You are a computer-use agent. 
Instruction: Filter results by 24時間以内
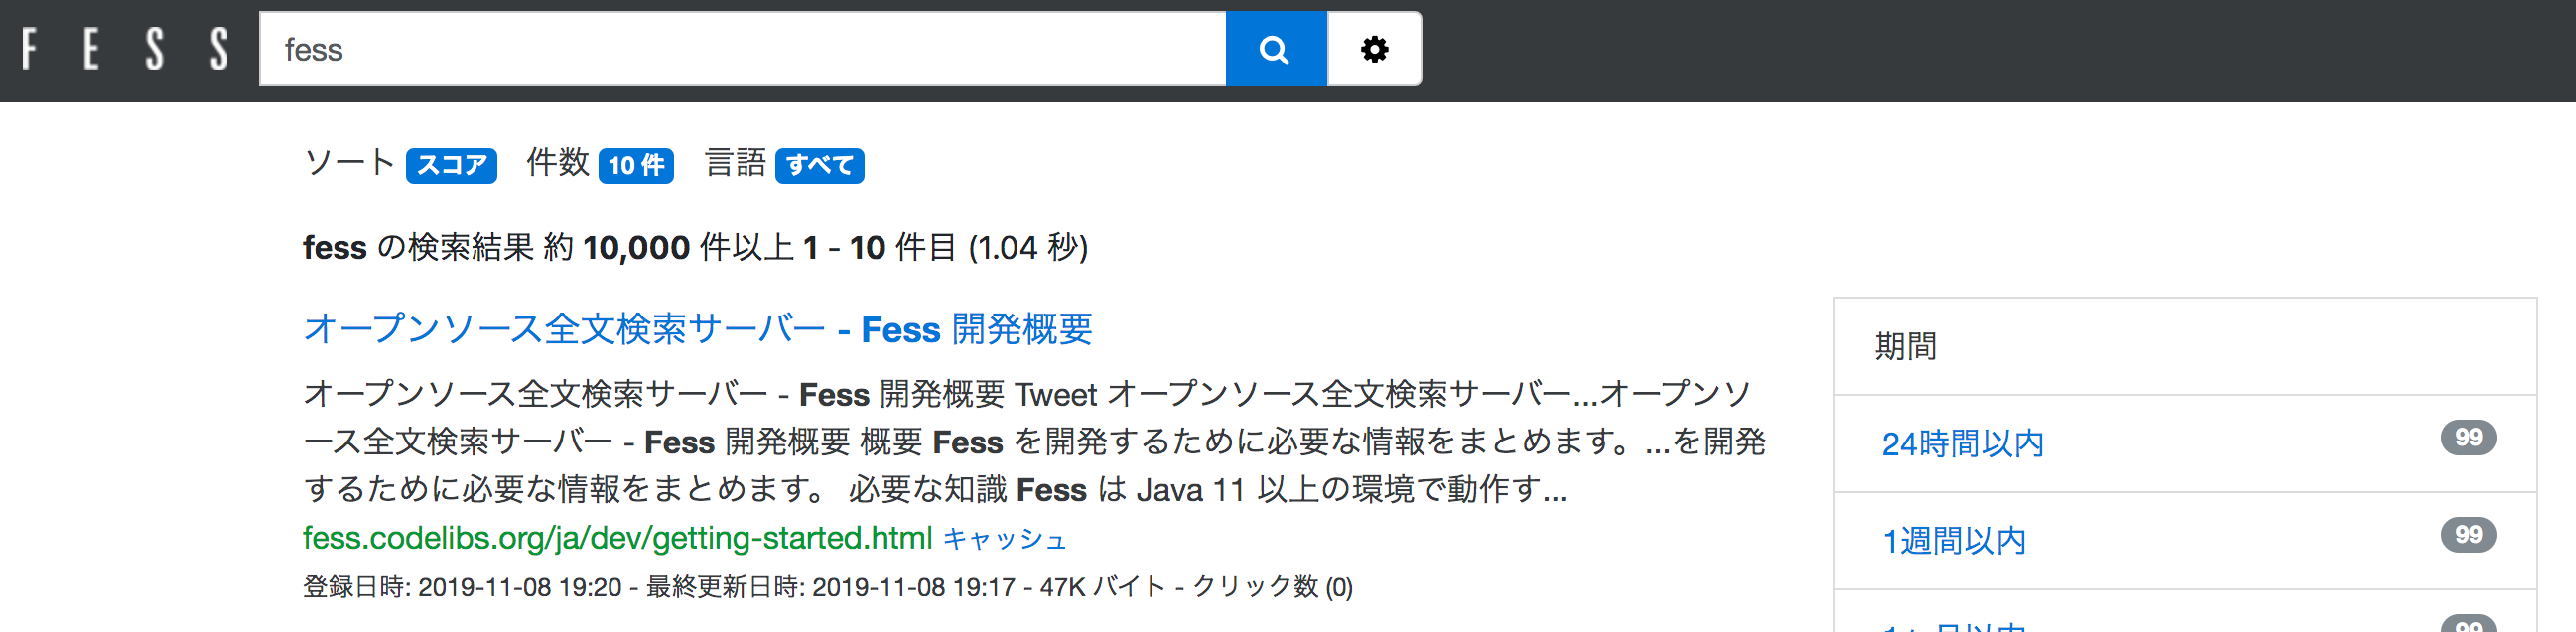tap(1961, 443)
